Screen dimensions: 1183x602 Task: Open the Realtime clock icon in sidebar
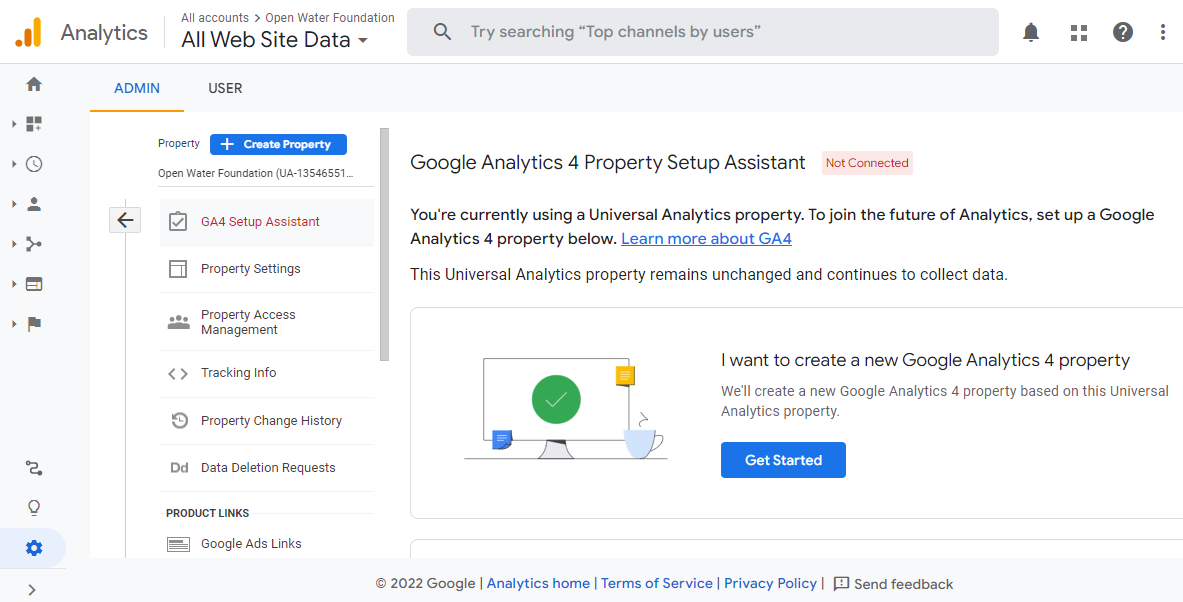click(33, 164)
